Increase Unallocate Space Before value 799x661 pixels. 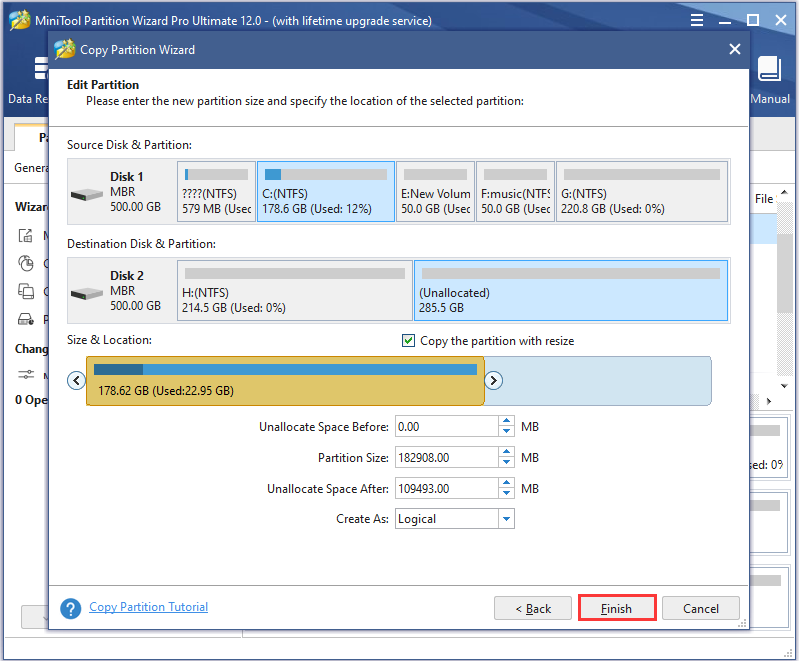506,421
